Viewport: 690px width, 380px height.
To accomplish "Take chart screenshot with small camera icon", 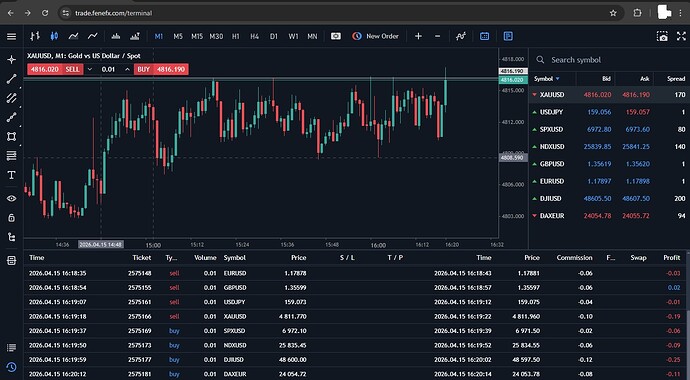I will 336,37.
